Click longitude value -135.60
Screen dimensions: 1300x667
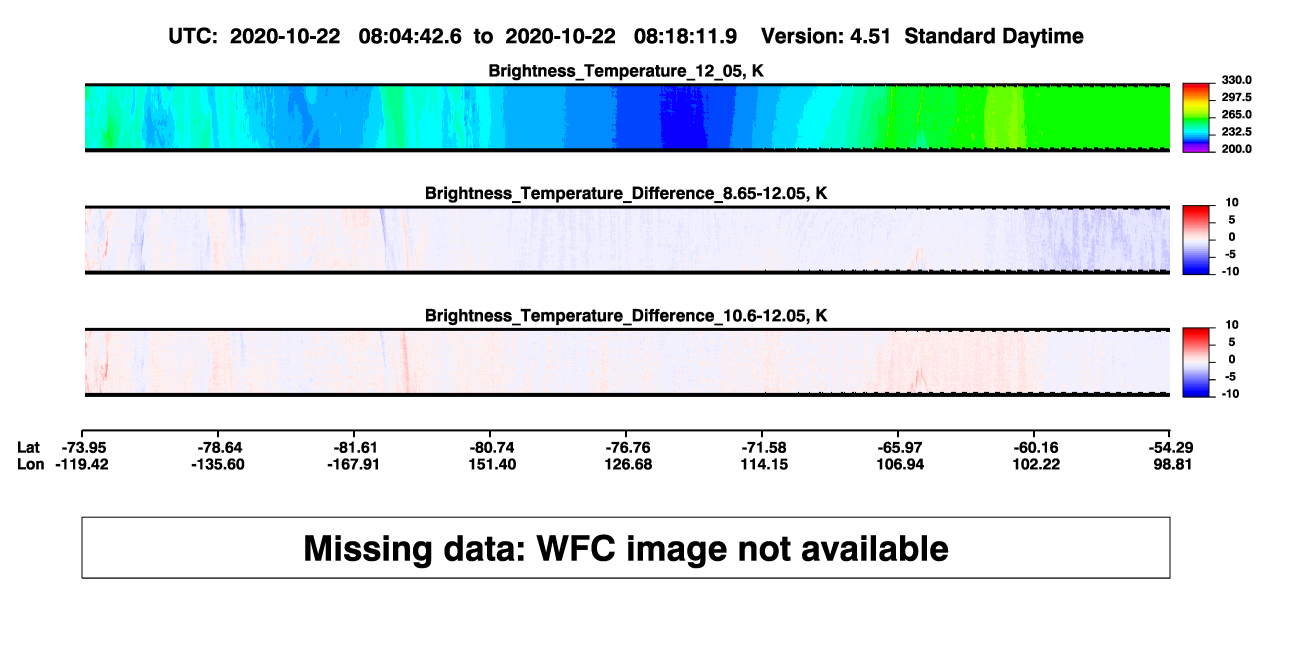tap(217, 464)
